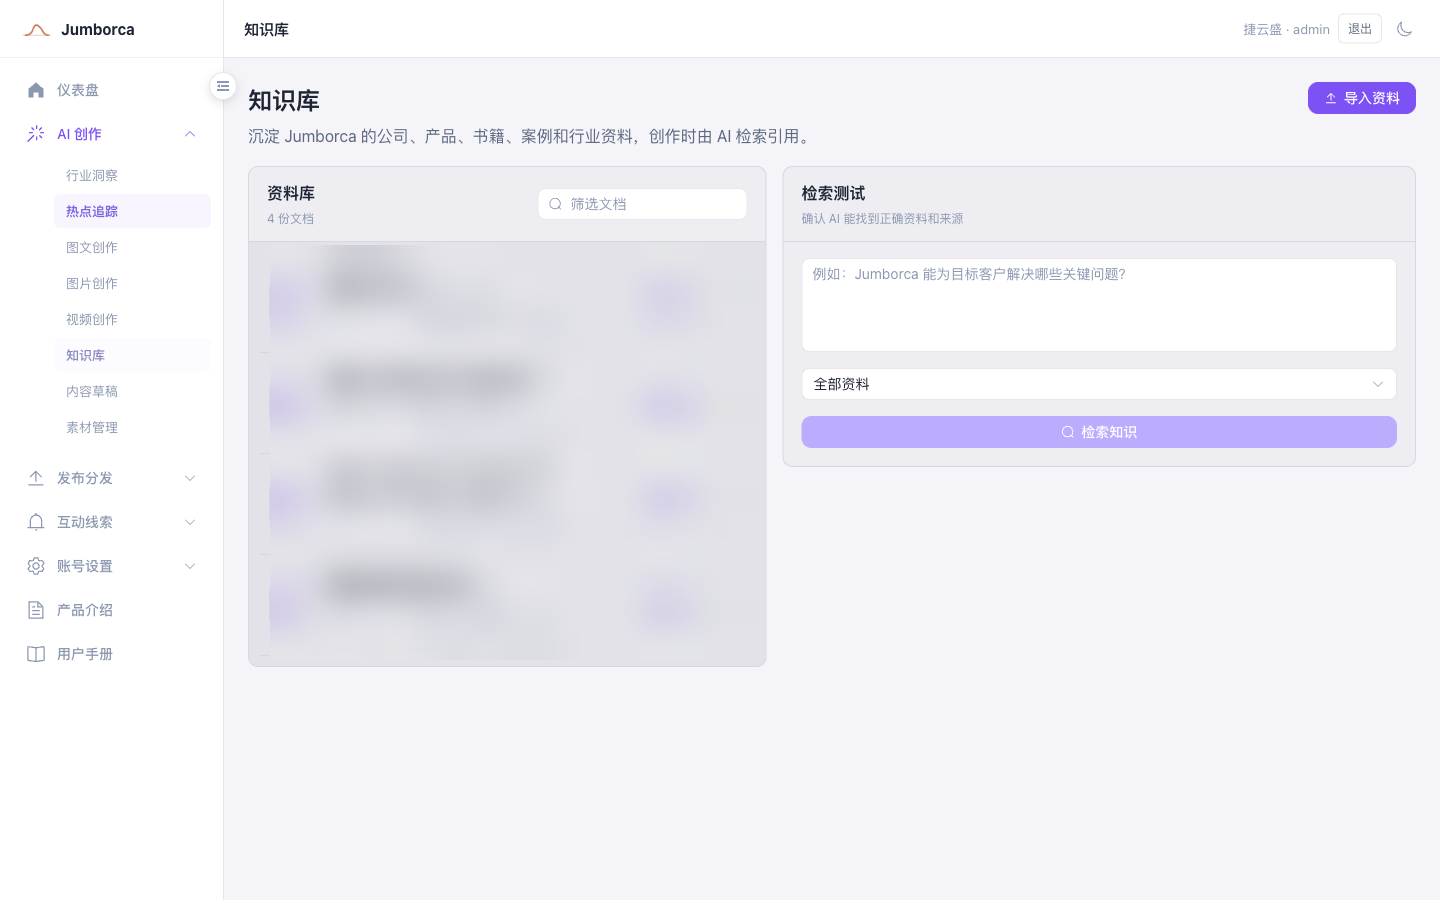This screenshot has height=900, width=1440.
Task: Click the Jumborca logo icon
Action: [x=37, y=30]
